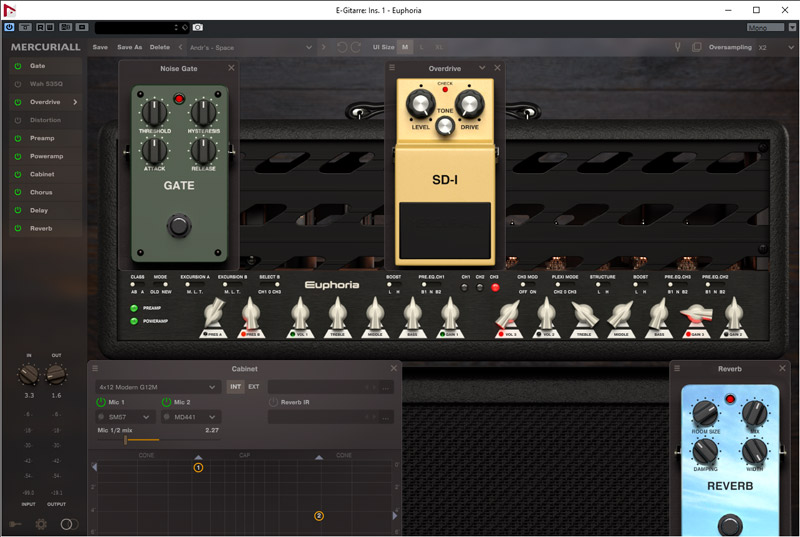Open the 4x12 Modern G12M cabinet dropdown

click(158, 386)
